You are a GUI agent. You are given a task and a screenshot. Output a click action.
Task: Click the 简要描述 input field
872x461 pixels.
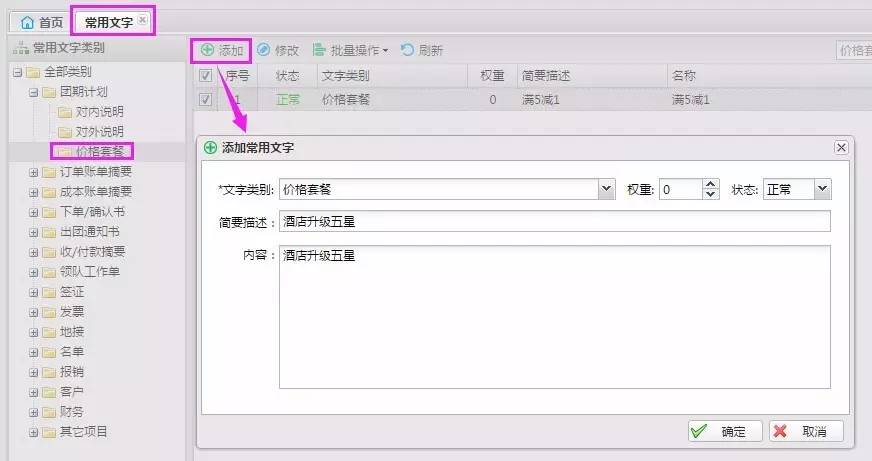555,221
